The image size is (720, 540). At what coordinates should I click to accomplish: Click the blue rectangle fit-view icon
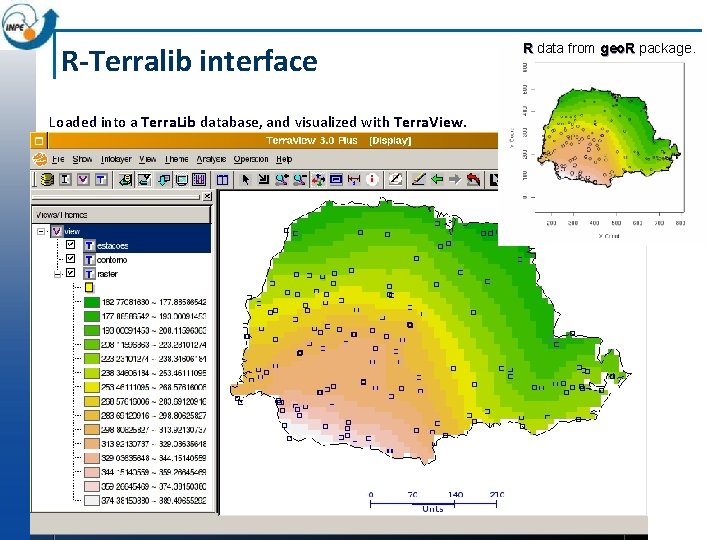tap(336, 180)
